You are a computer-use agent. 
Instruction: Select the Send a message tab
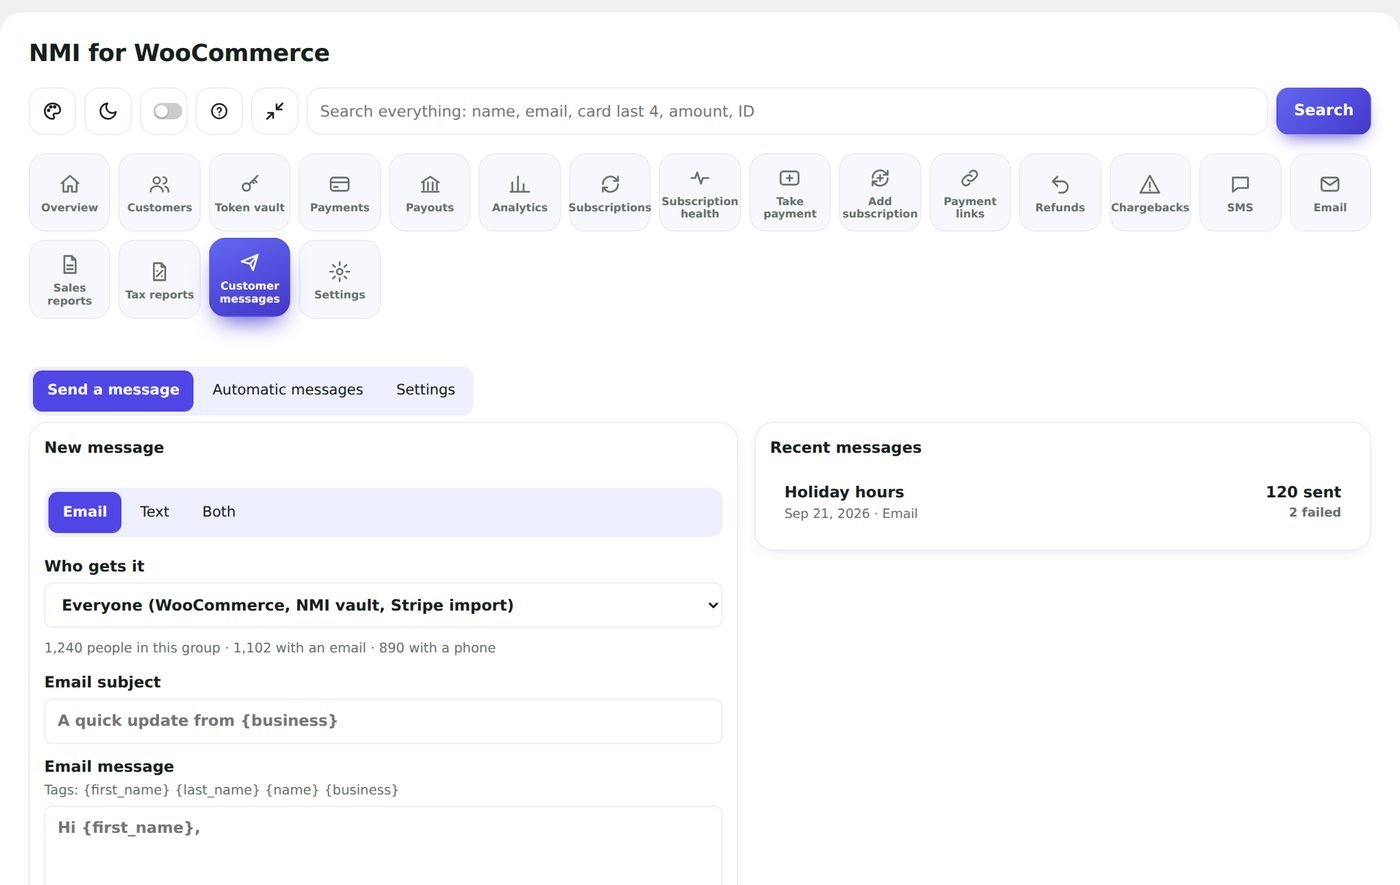(x=113, y=390)
